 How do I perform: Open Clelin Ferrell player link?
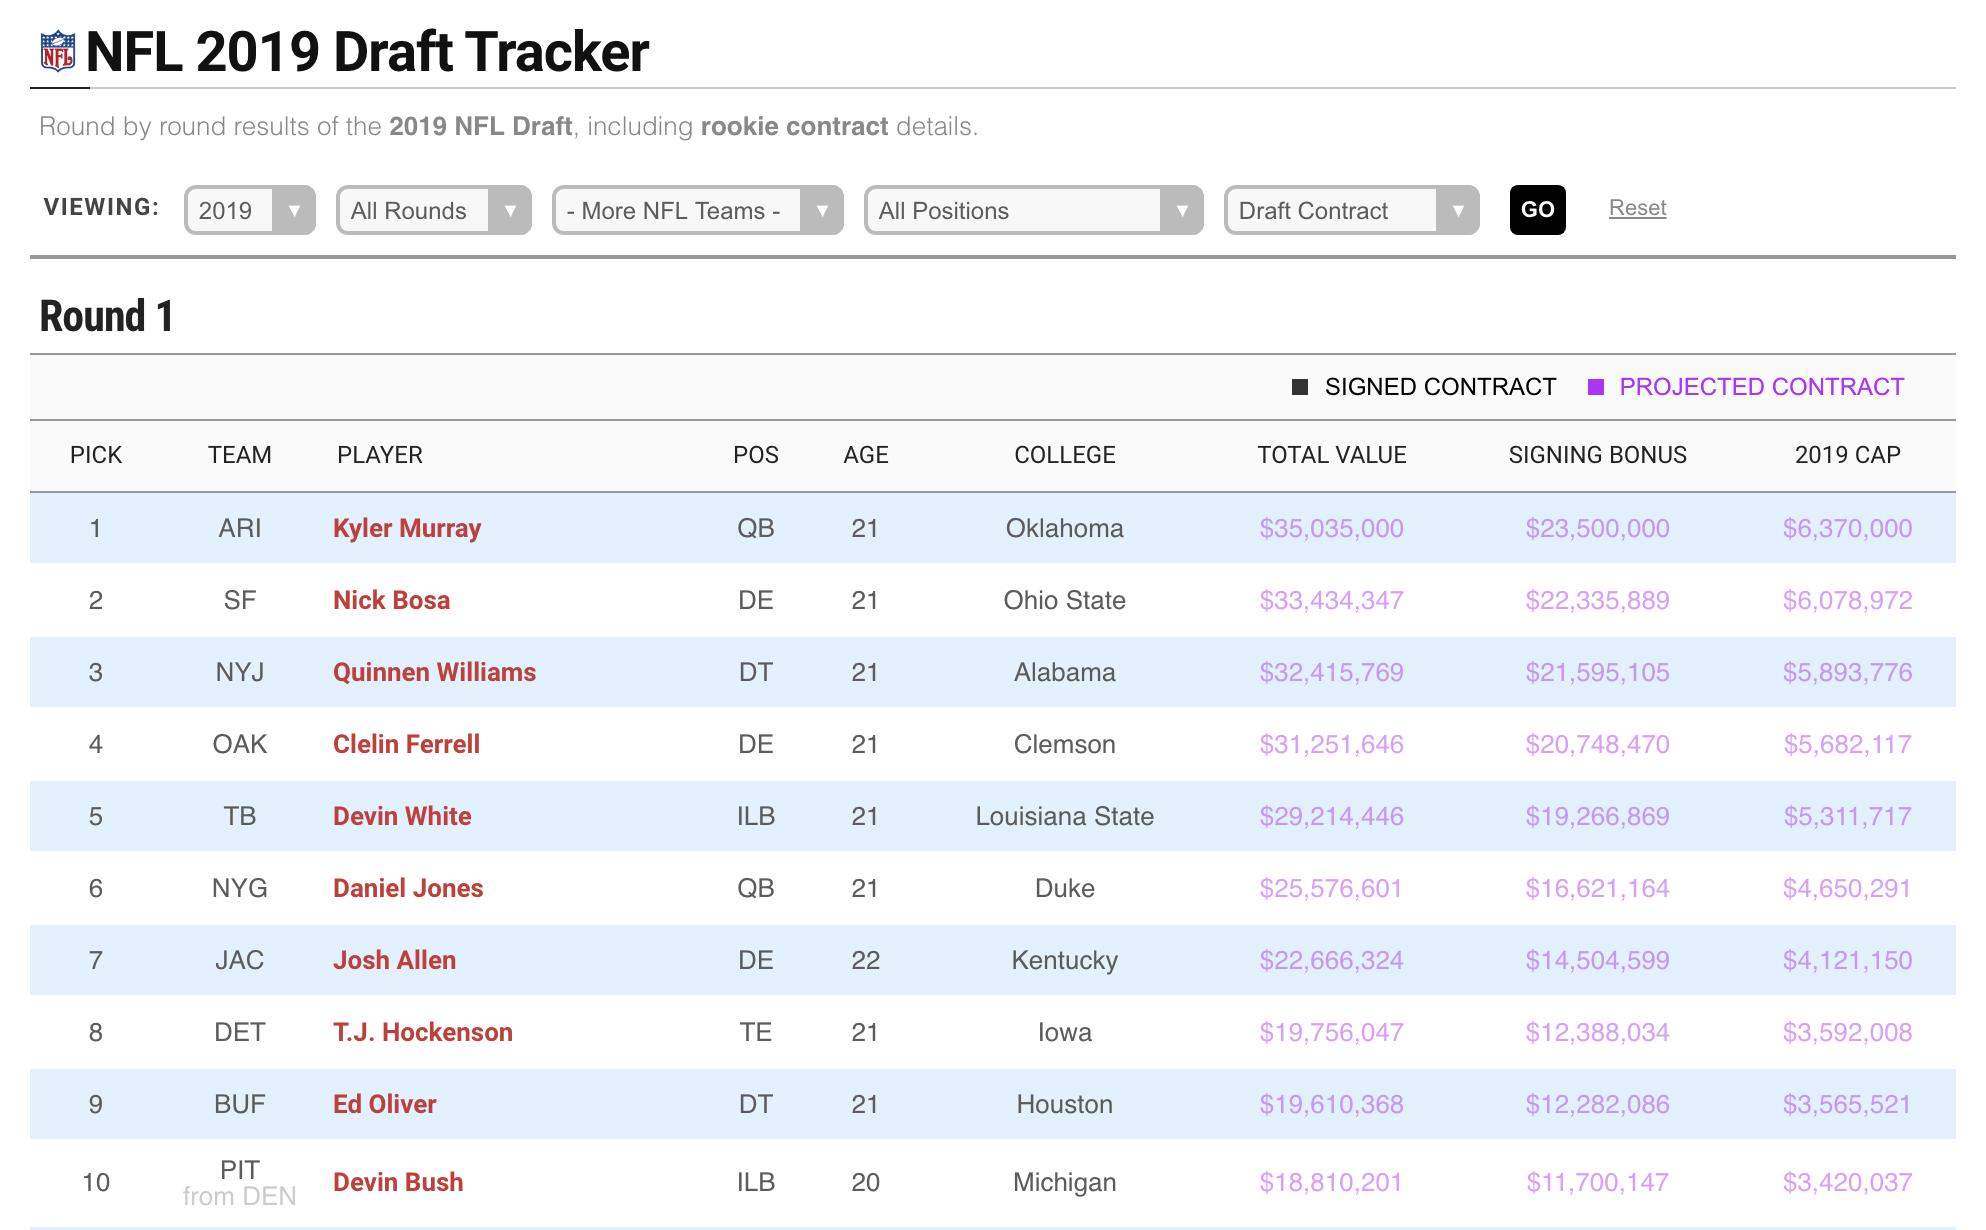point(407,744)
